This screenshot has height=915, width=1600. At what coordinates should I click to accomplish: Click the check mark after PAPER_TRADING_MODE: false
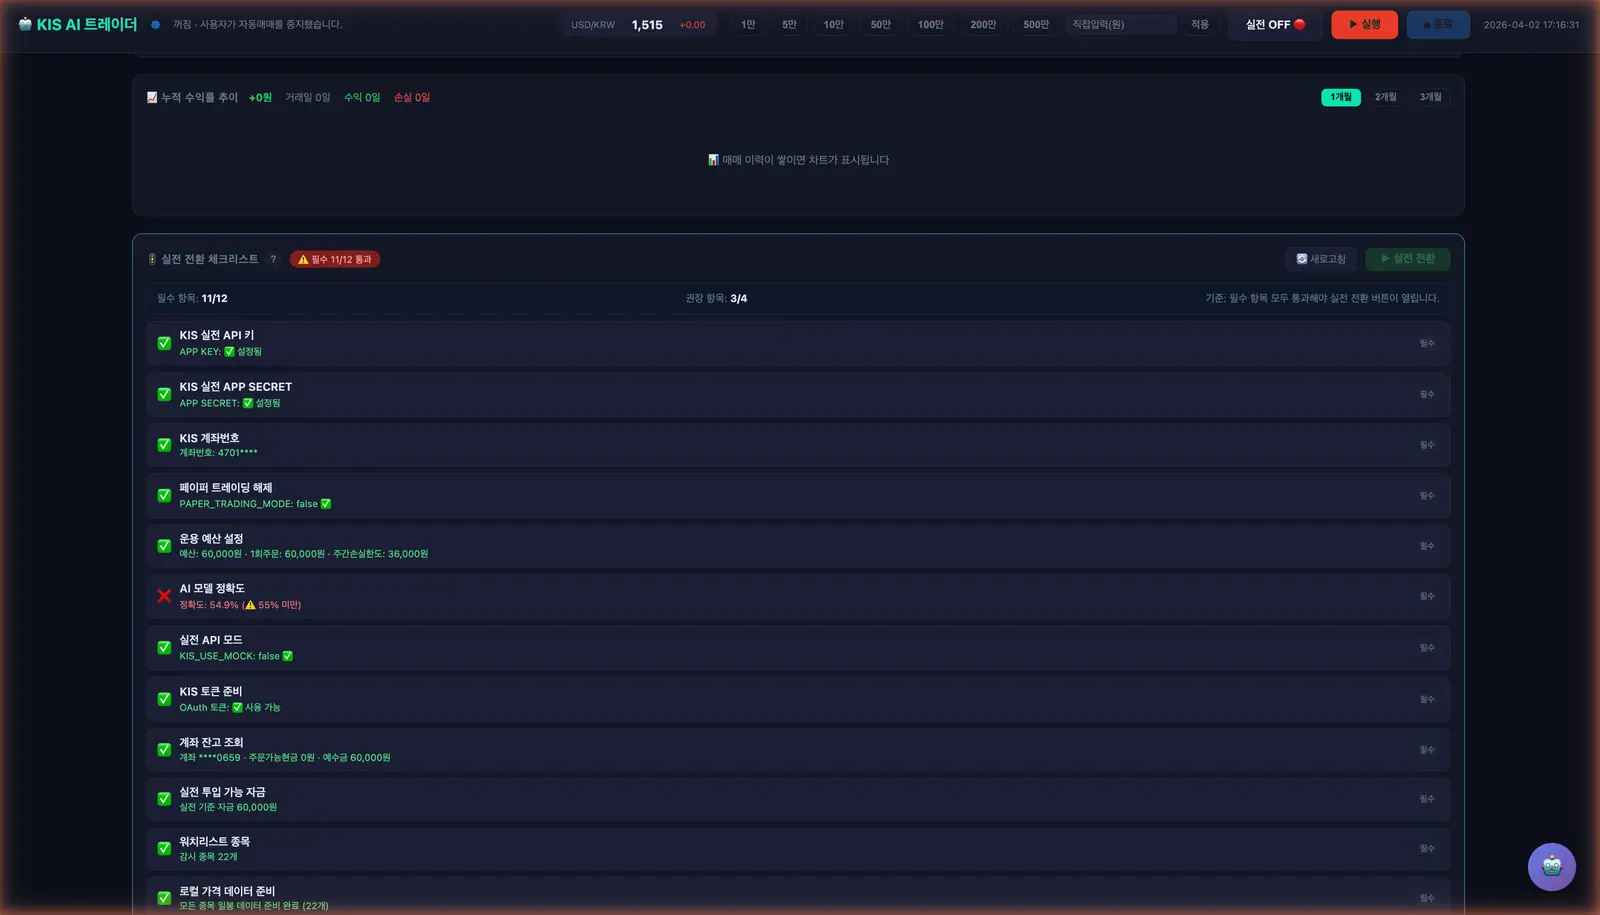coord(326,504)
